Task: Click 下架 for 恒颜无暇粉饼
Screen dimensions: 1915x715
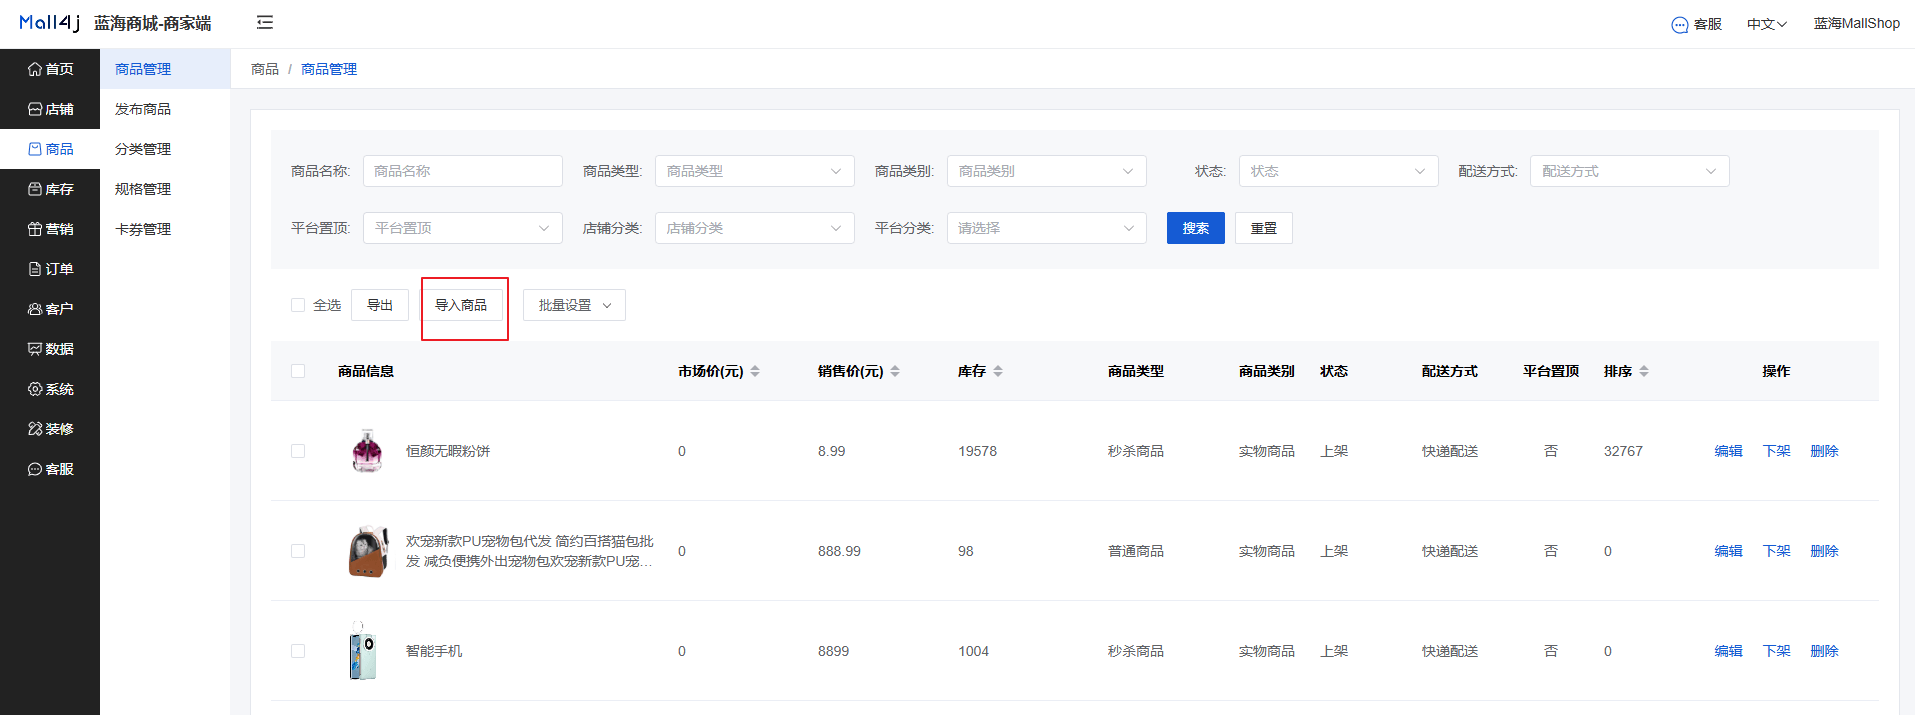Action: click(1777, 451)
